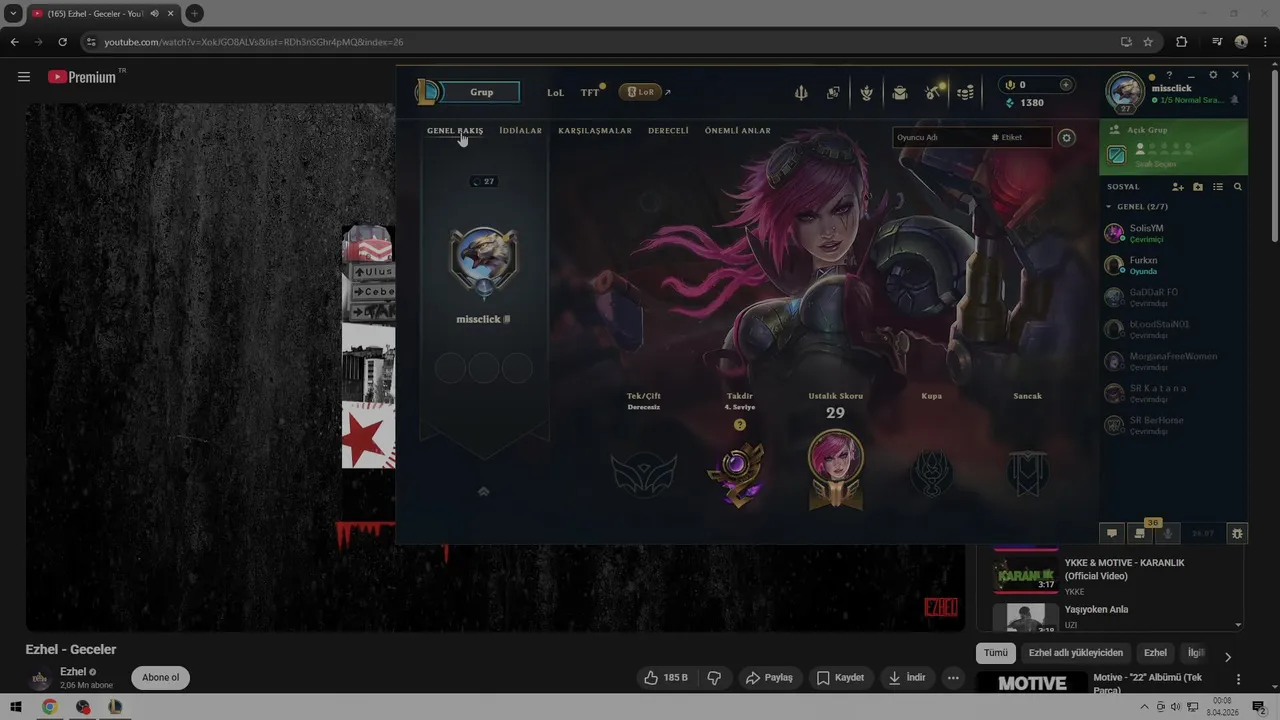Screen dimensions: 1280x720
Task: Open YouTube hamburger guide menu
Action: pyautogui.click(x=24, y=77)
